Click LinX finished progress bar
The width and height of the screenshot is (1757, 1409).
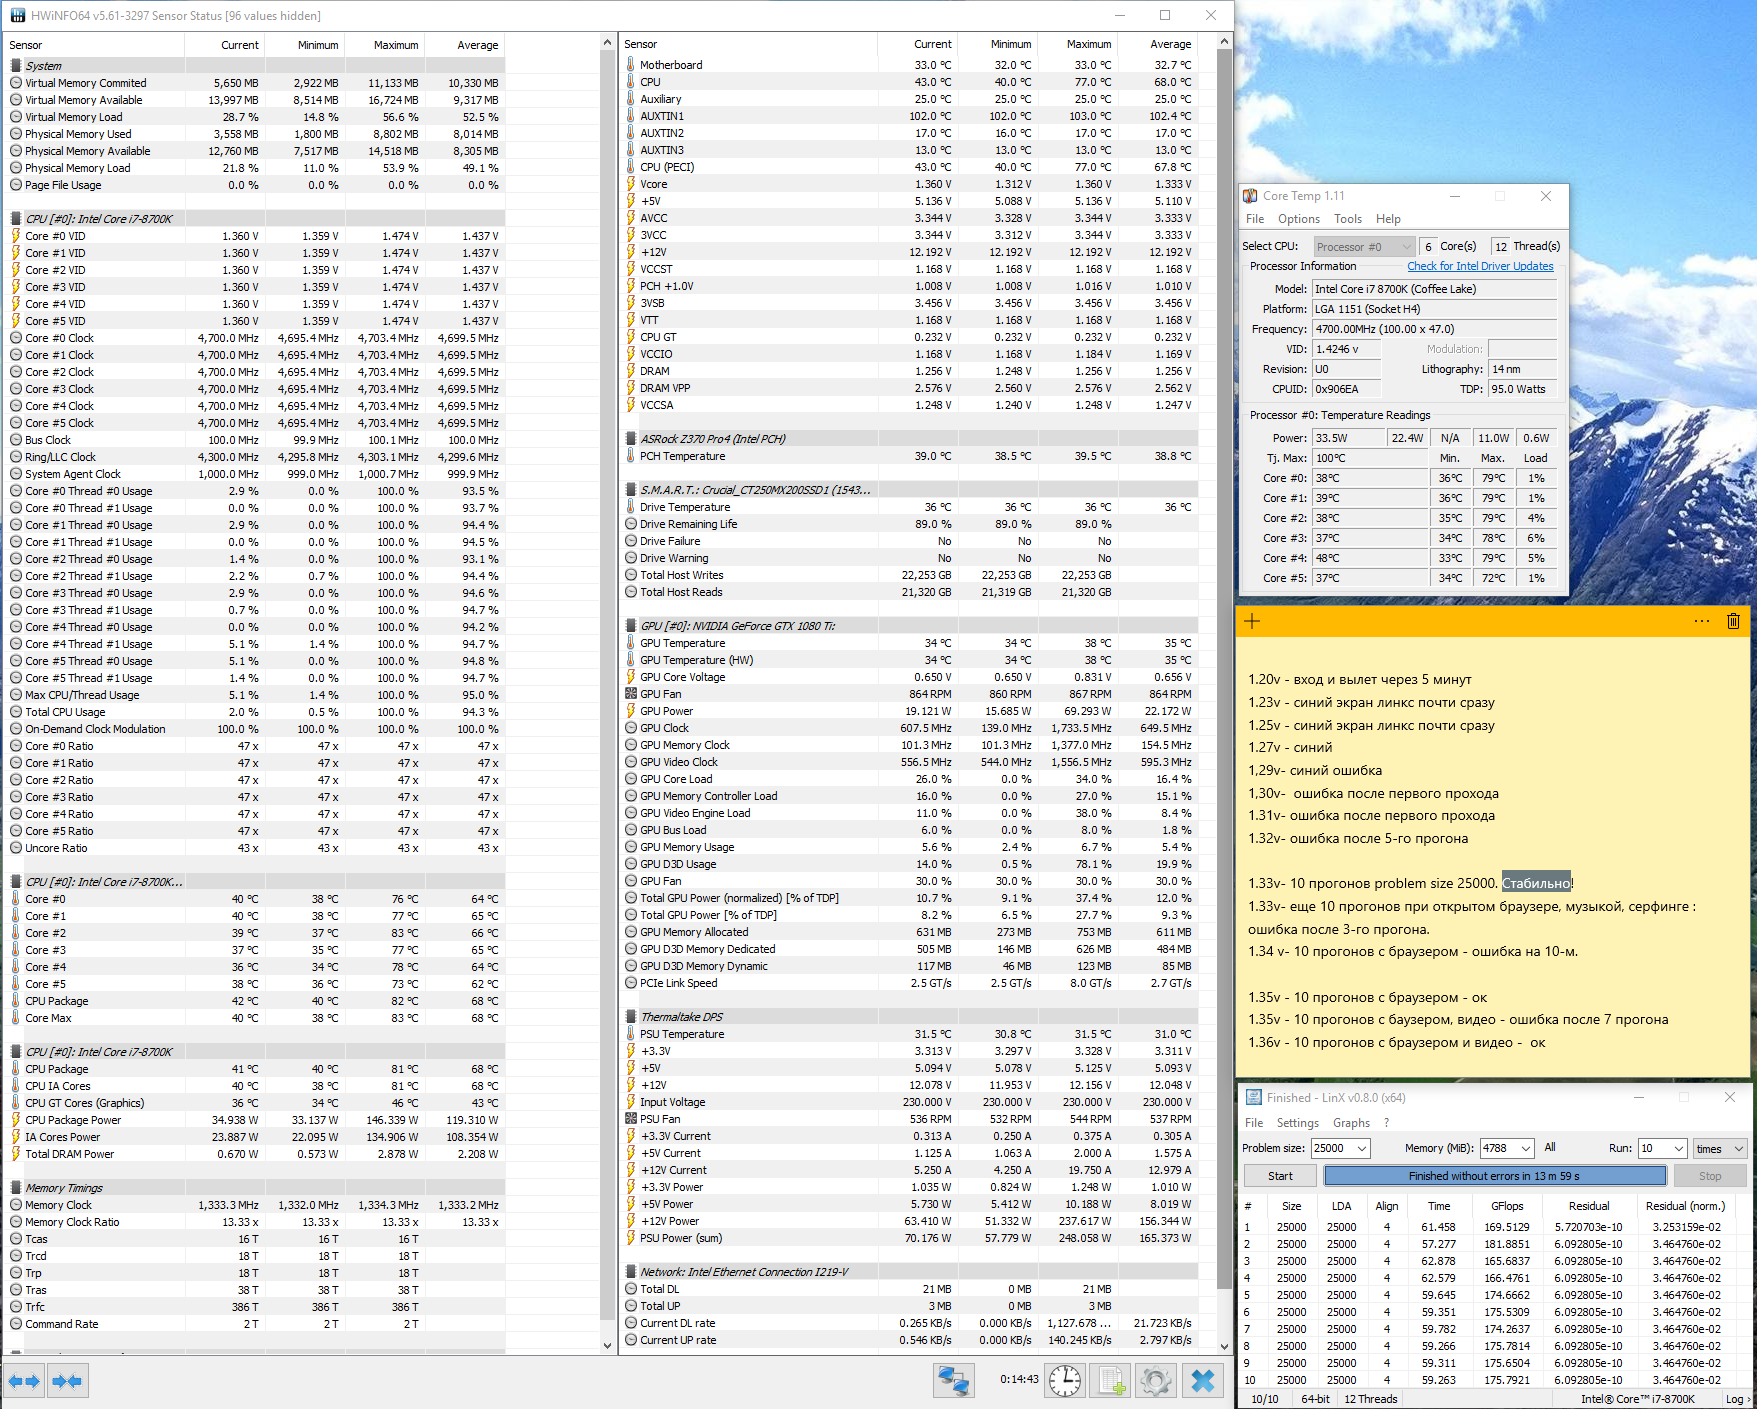pyautogui.click(x=1495, y=1176)
